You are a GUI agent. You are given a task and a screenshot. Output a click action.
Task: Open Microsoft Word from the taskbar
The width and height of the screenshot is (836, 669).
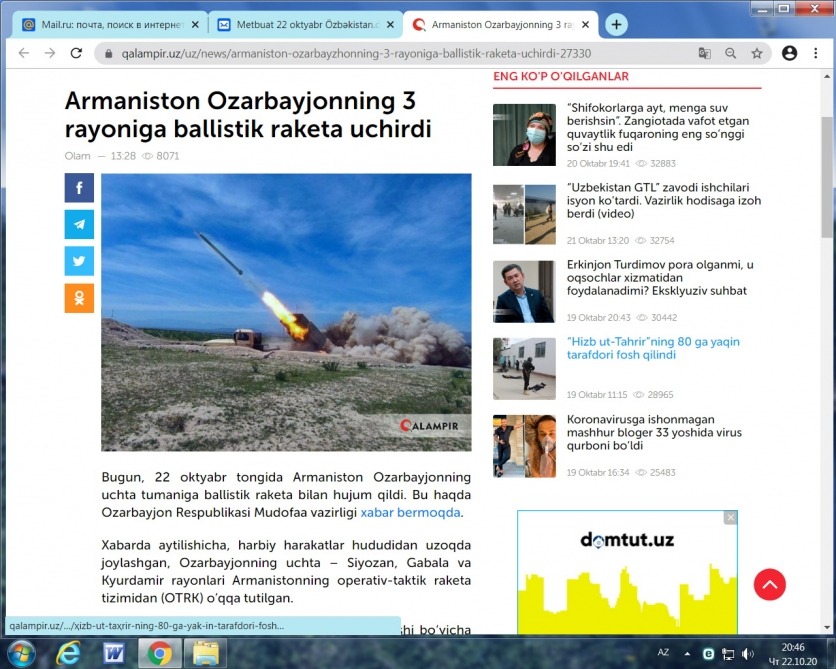113,653
